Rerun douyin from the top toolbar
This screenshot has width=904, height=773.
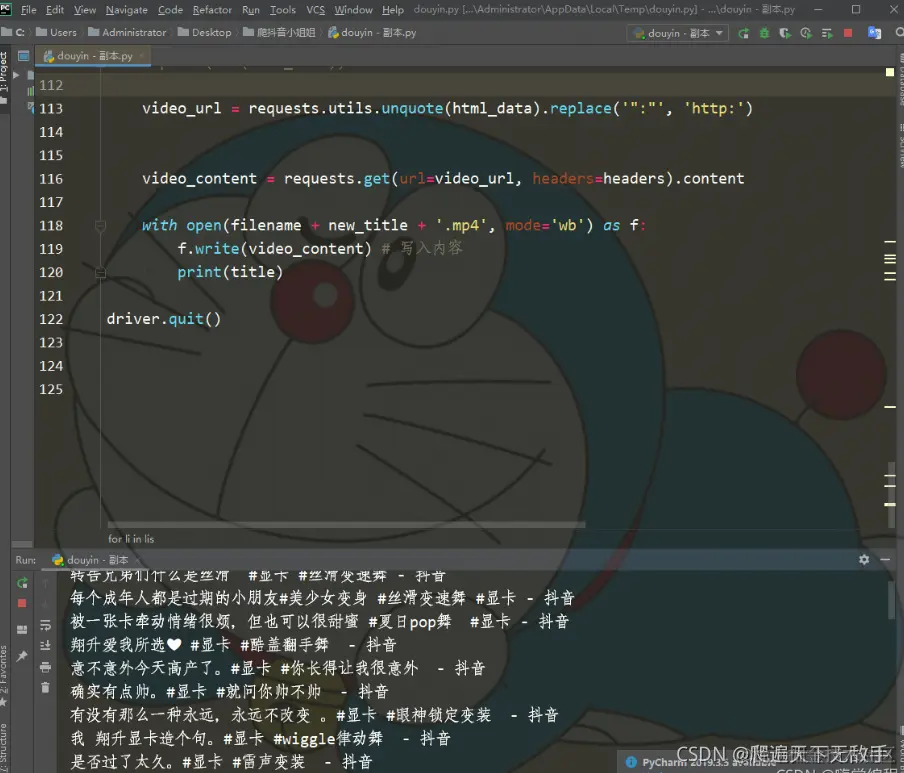[744, 33]
